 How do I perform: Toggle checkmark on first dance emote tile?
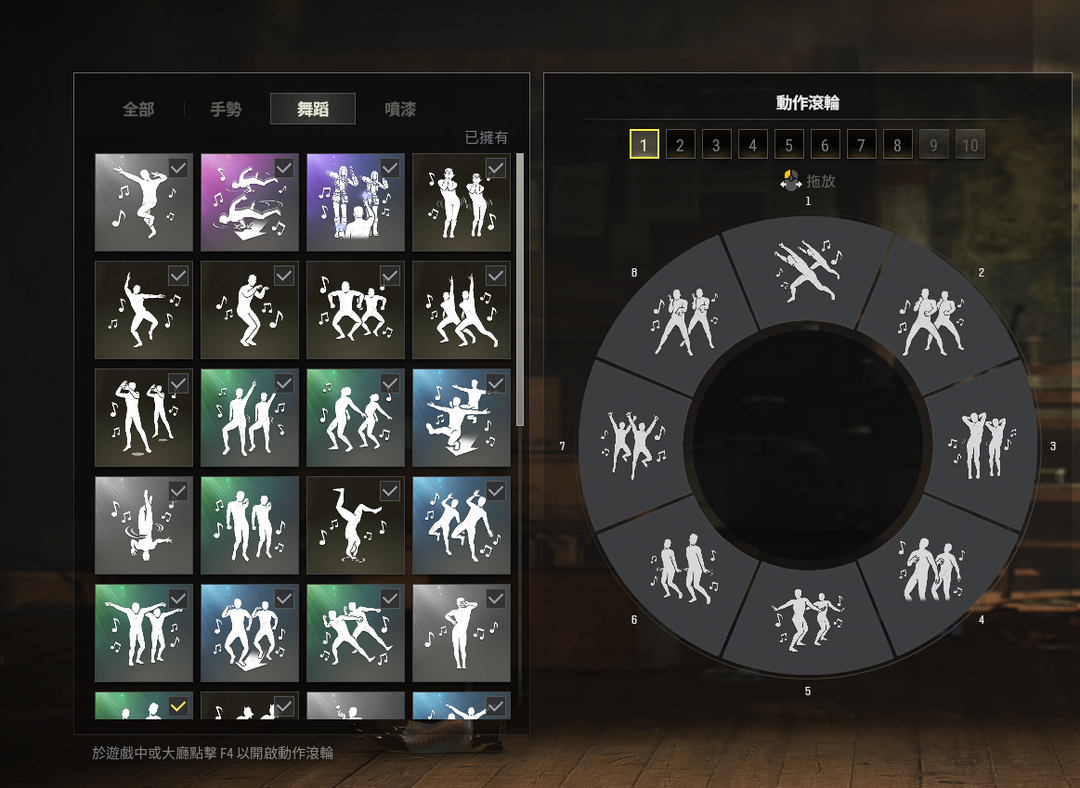click(178, 168)
